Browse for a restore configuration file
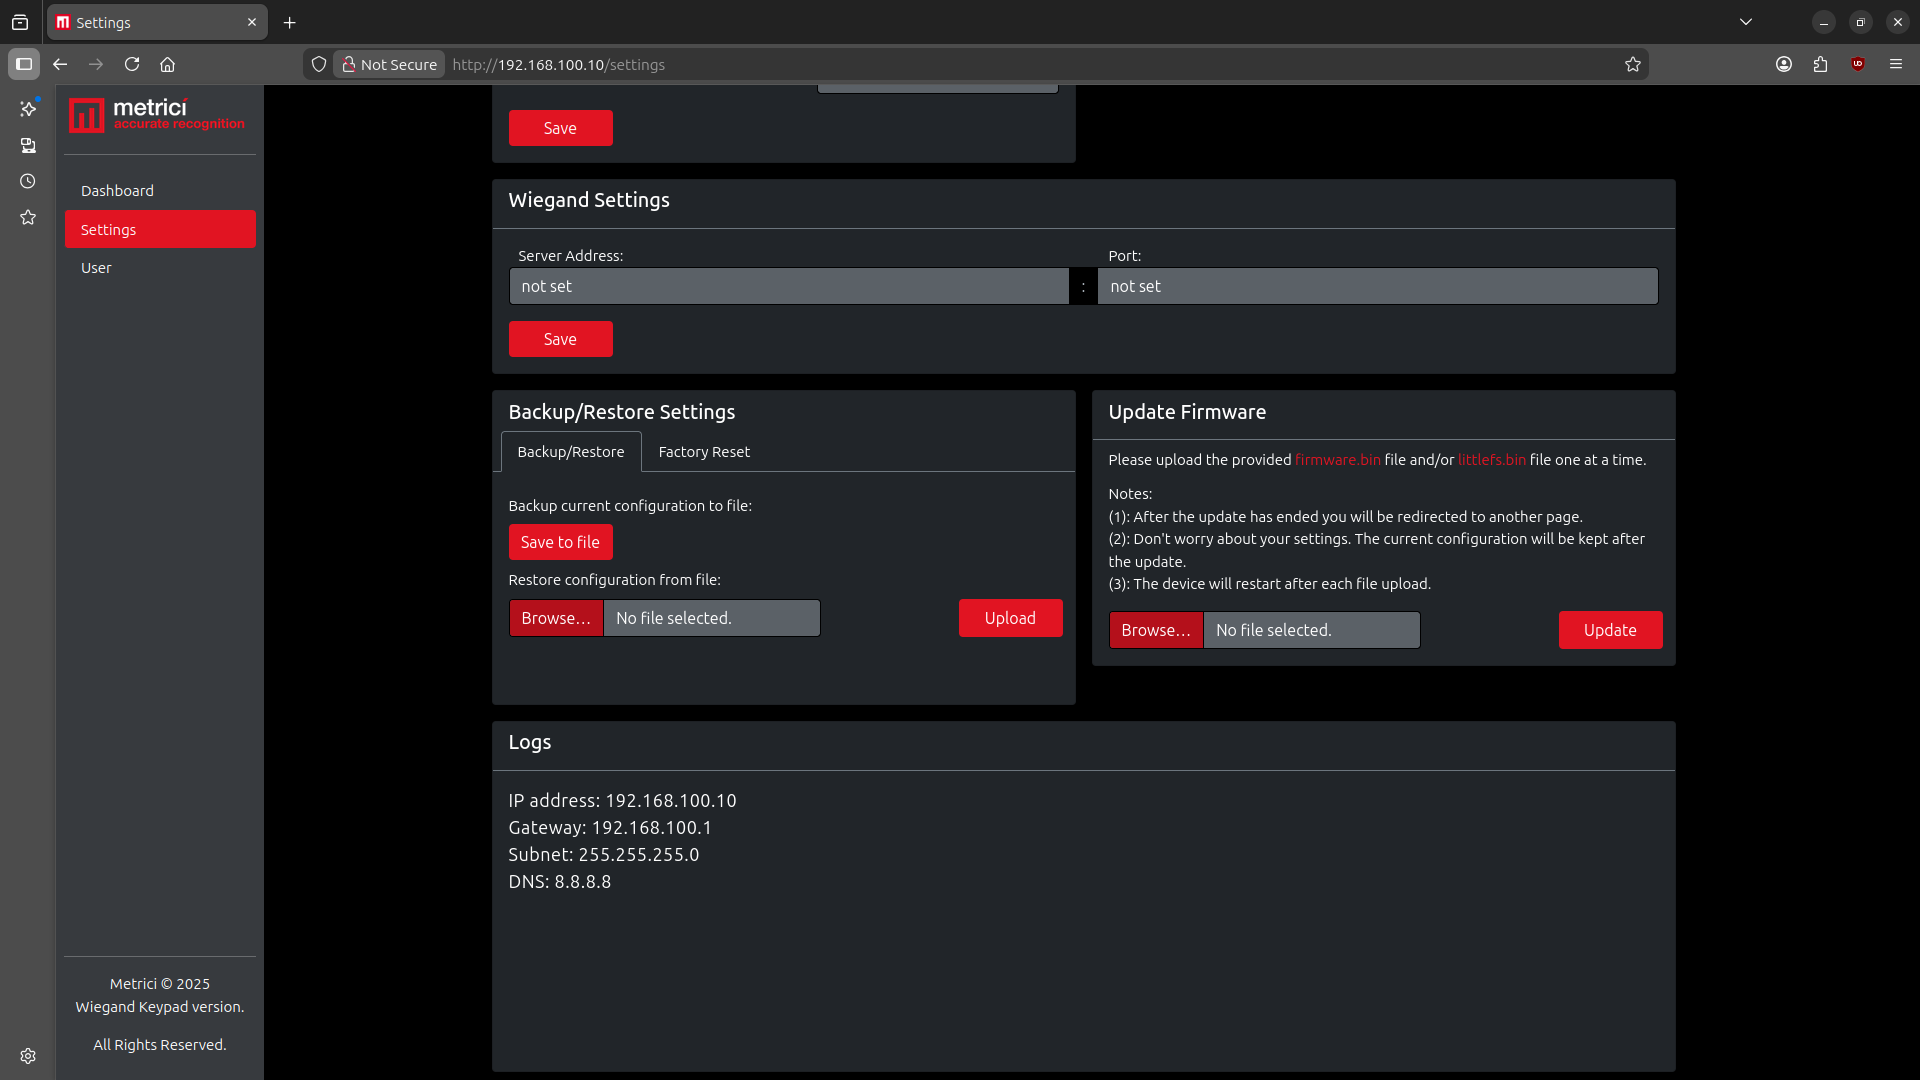The image size is (1920, 1080). pos(556,618)
